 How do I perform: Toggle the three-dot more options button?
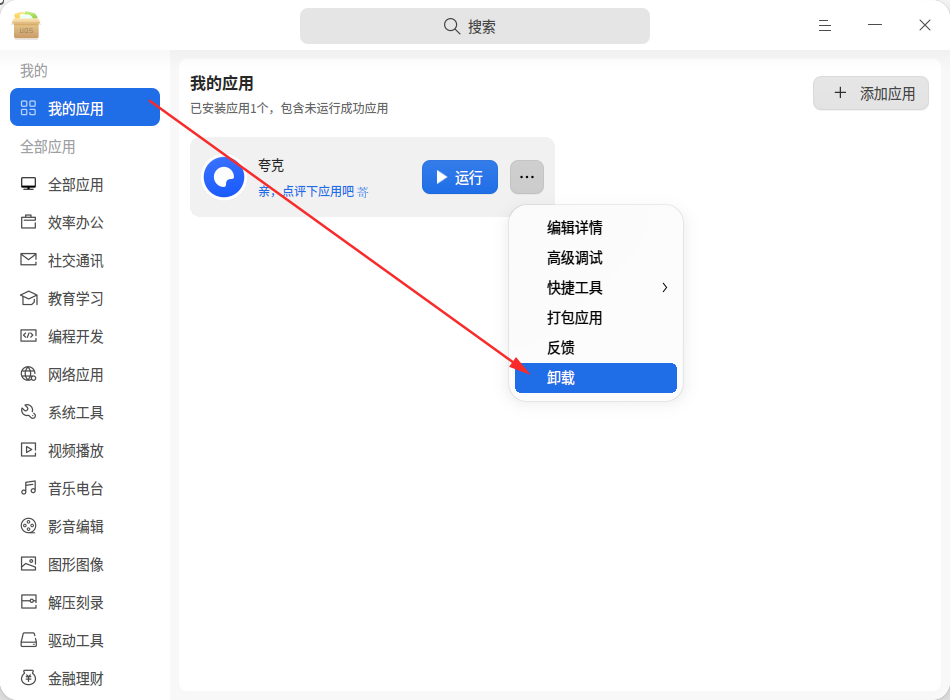527,177
